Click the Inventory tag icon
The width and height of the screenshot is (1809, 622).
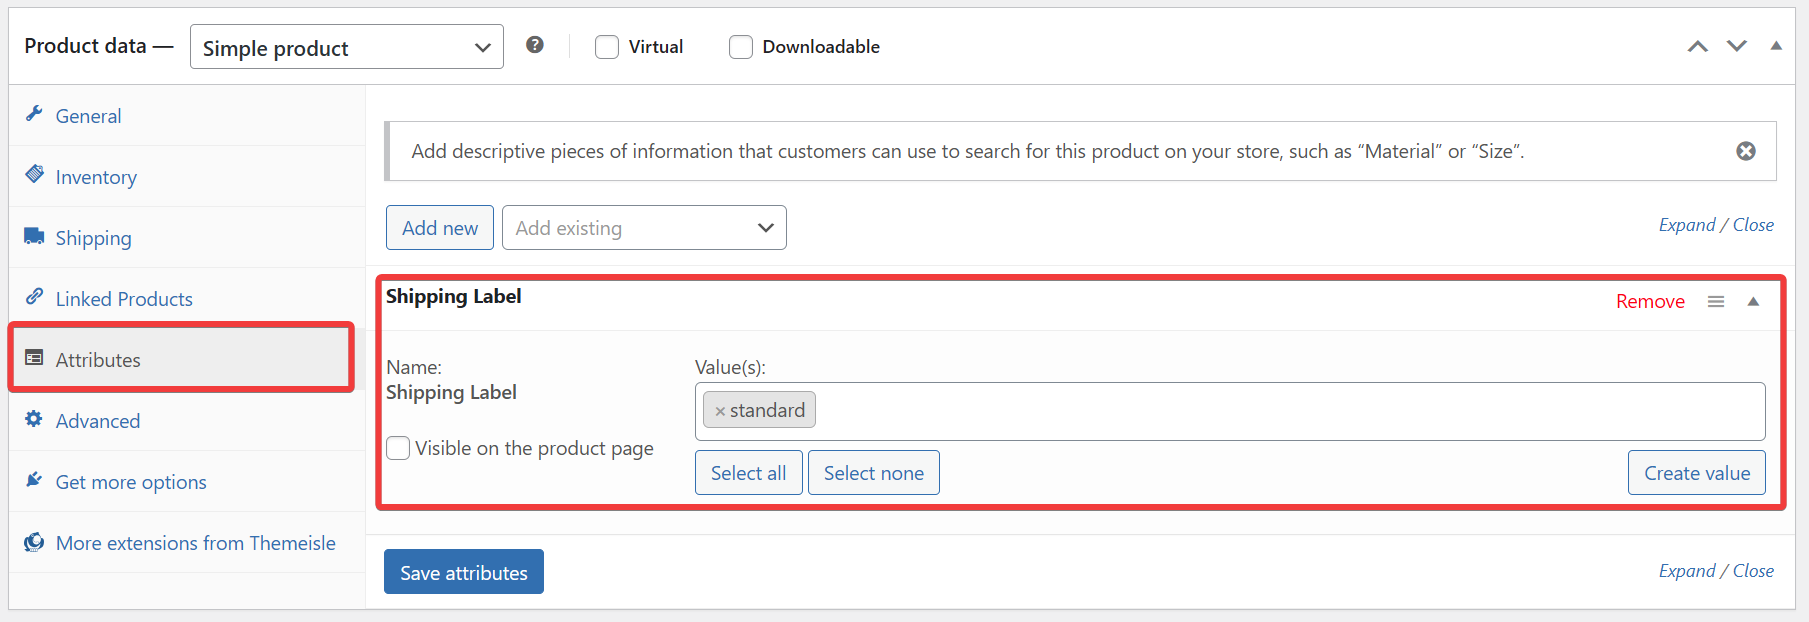pyautogui.click(x=35, y=175)
